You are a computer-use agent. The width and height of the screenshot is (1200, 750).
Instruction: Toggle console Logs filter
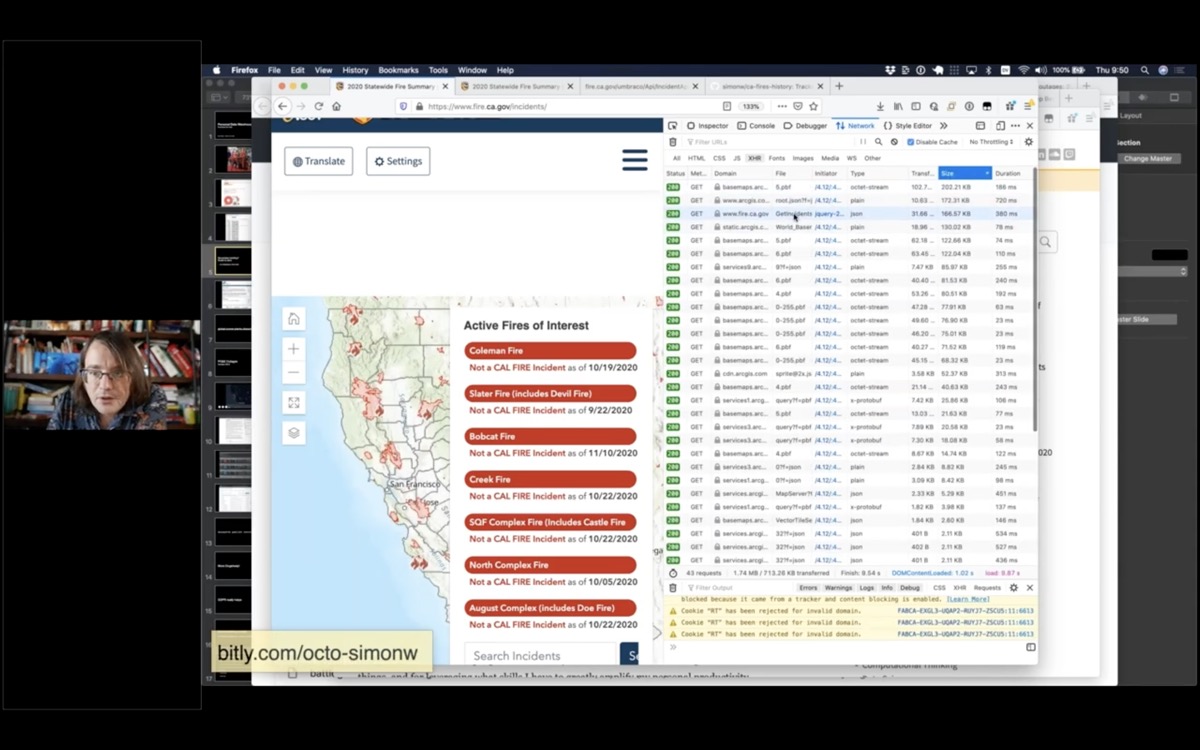867,588
